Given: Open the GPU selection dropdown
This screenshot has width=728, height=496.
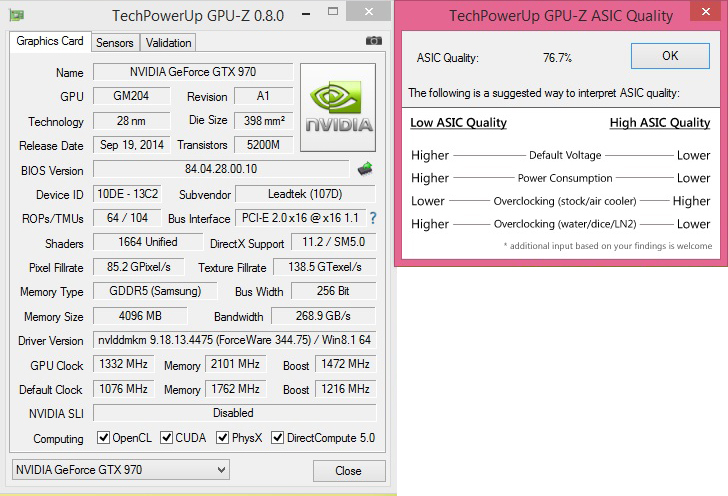Looking at the screenshot, I should tap(121, 470).
